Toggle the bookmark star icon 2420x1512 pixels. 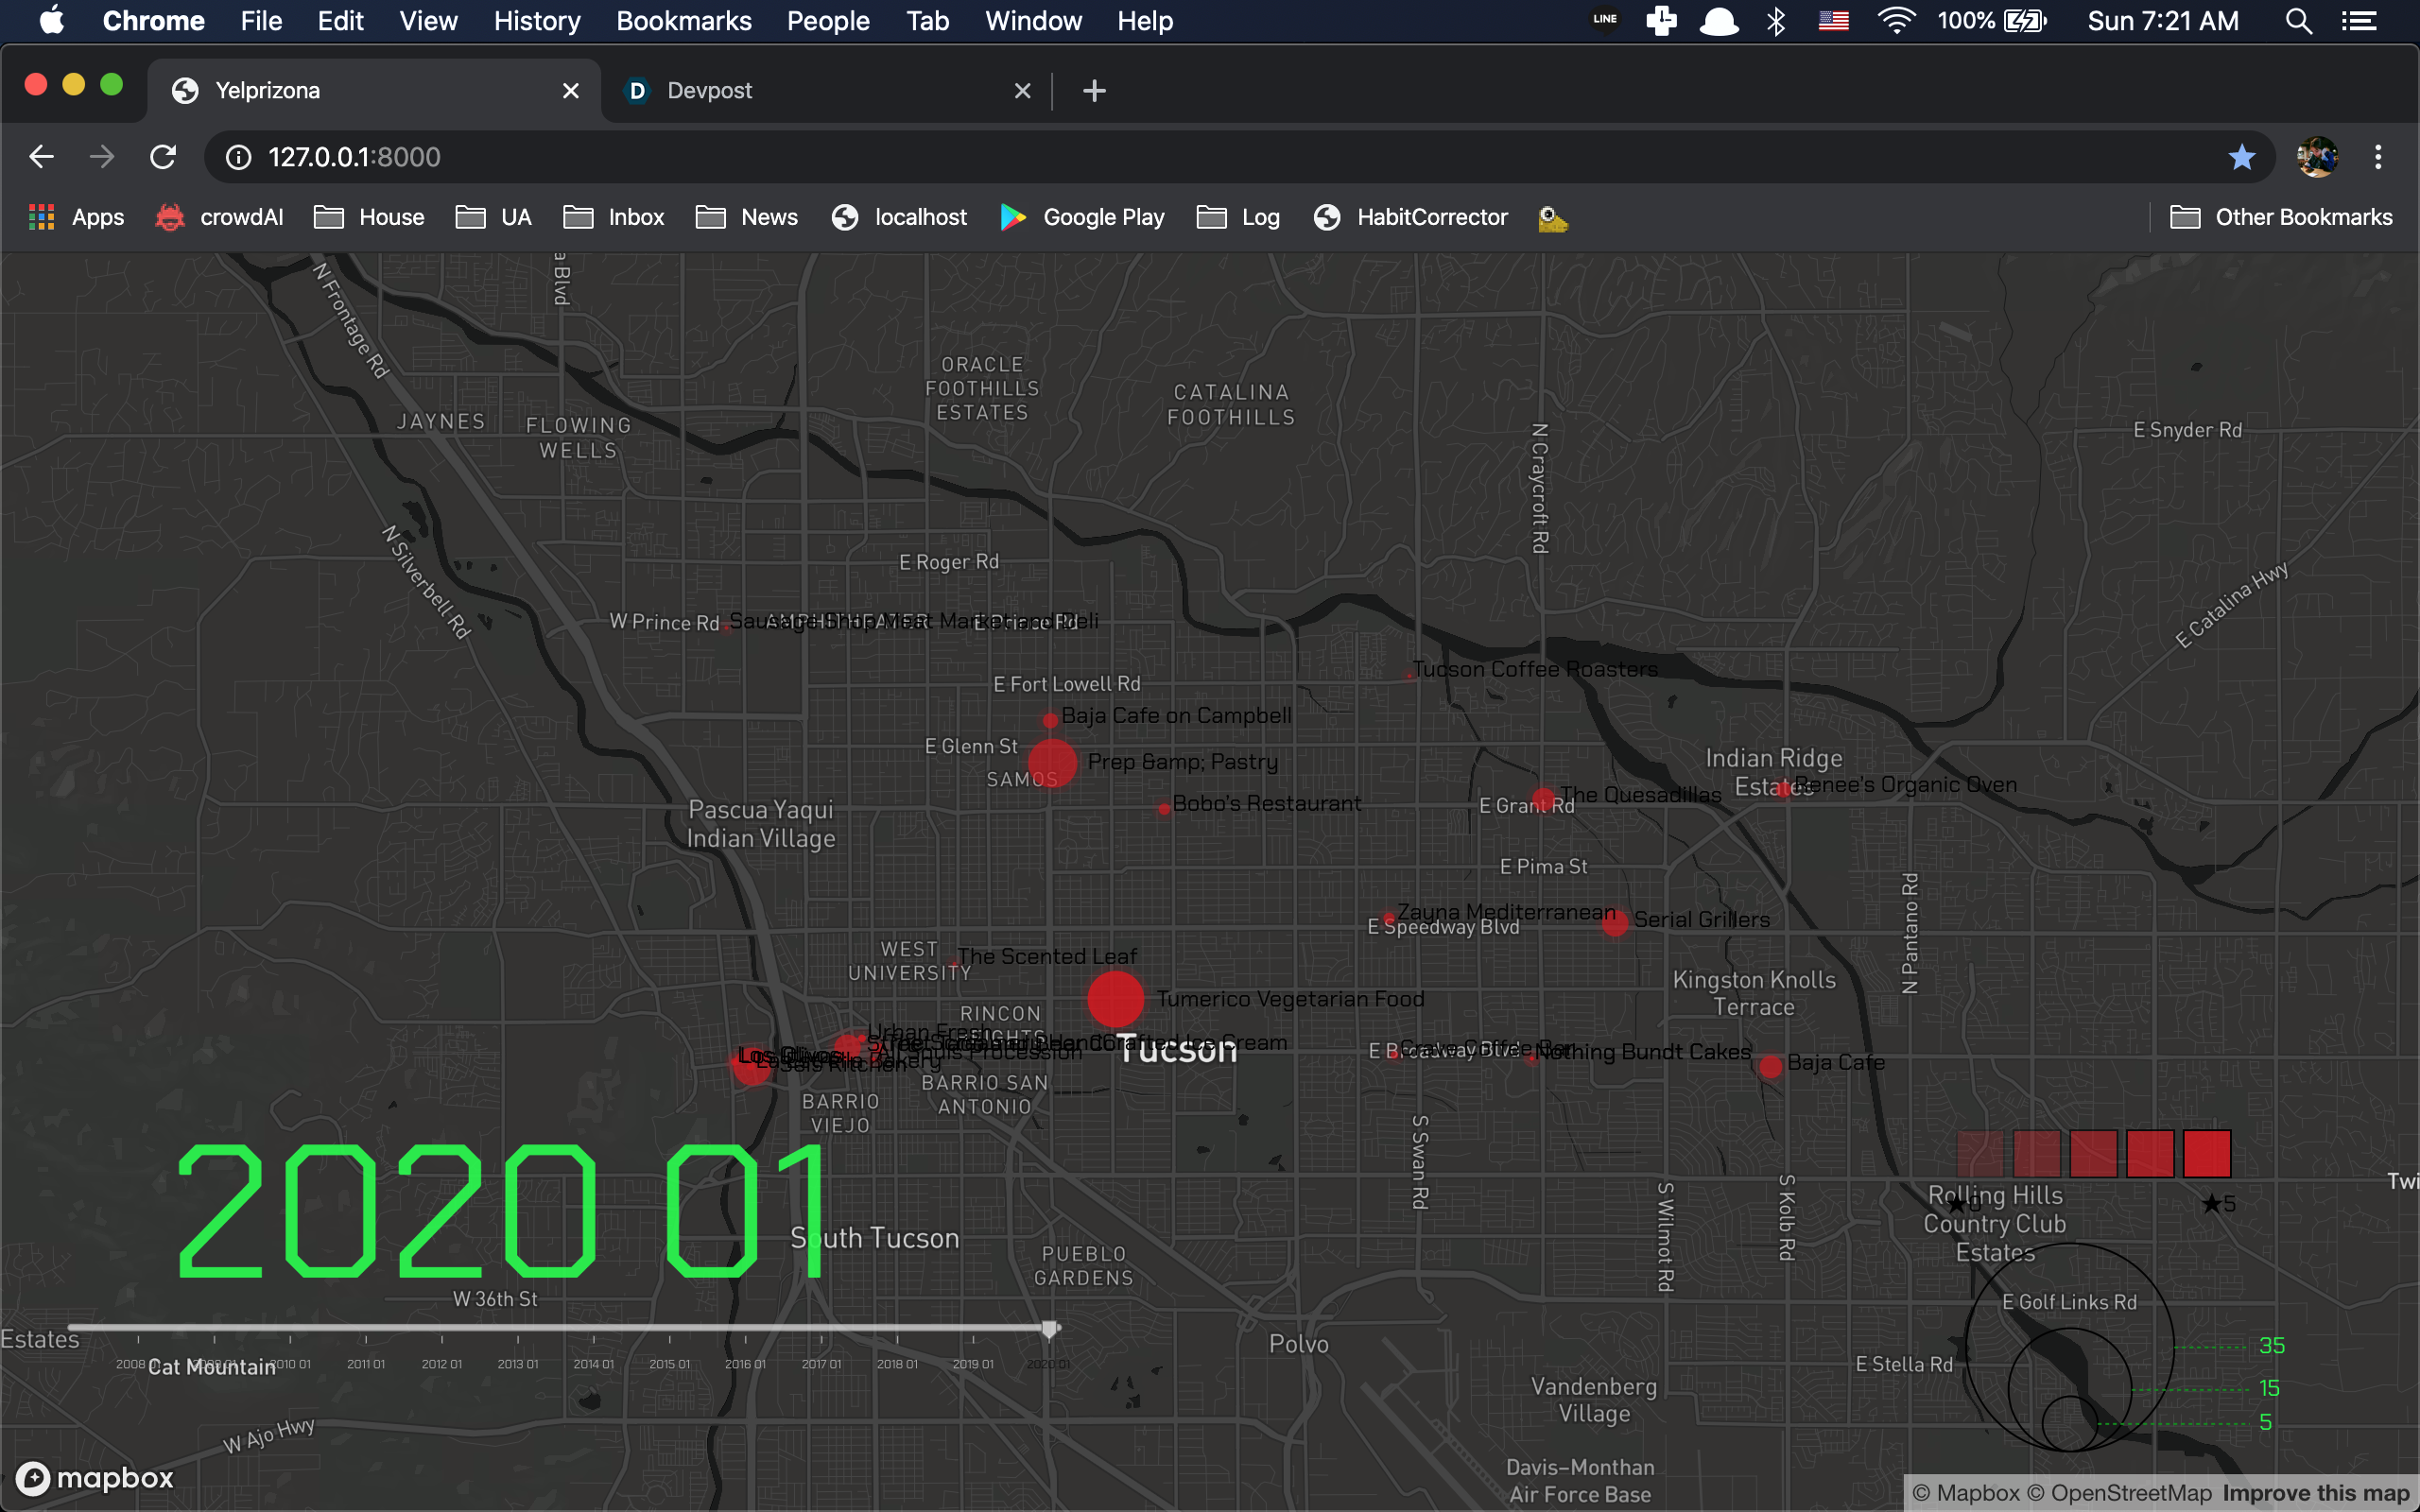pos(2241,157)
